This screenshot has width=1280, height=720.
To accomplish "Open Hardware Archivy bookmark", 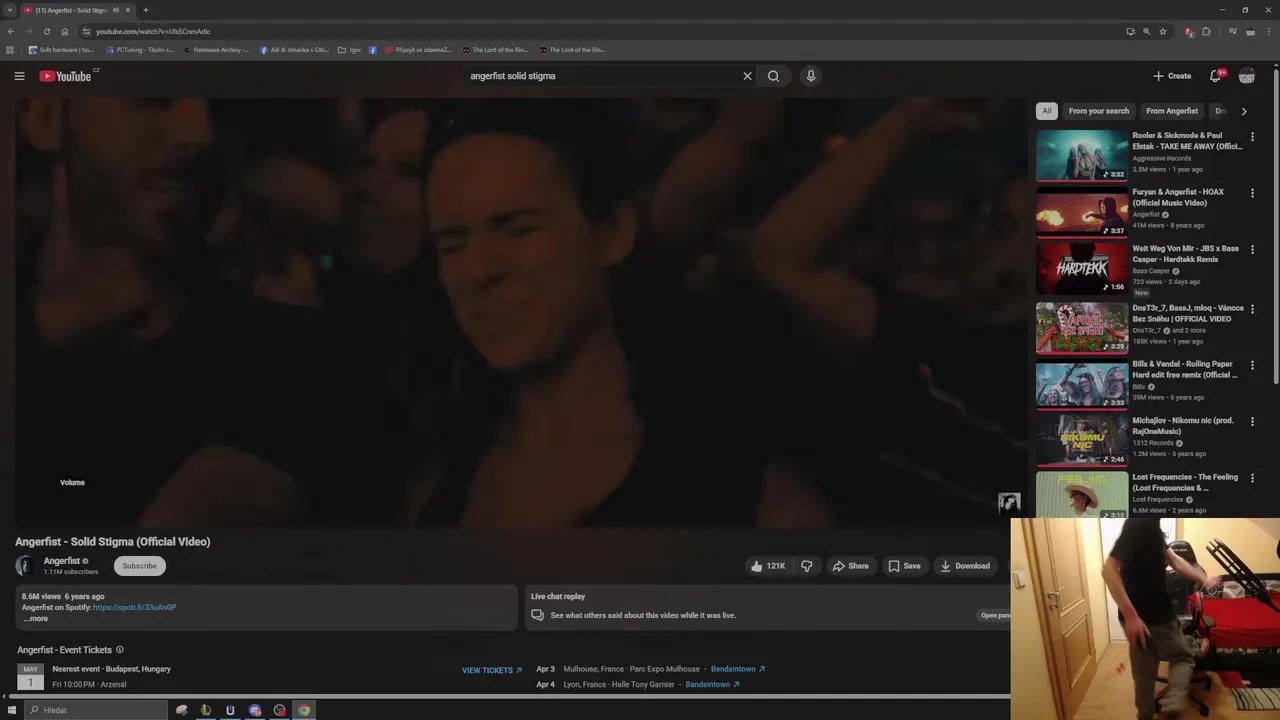I will [x=216, y=50].
